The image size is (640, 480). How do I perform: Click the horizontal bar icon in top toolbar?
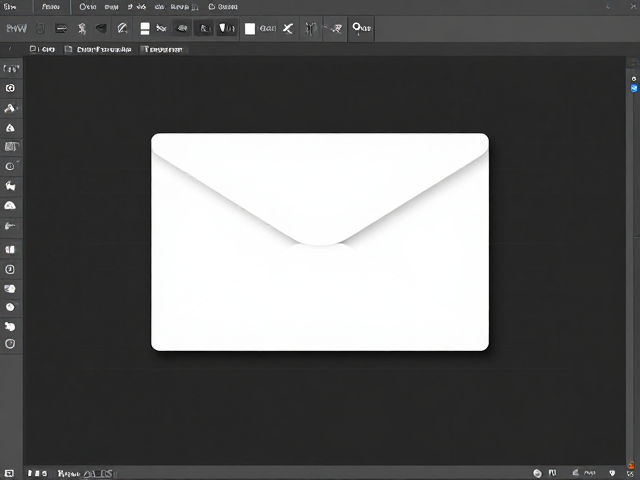[61, 28]
